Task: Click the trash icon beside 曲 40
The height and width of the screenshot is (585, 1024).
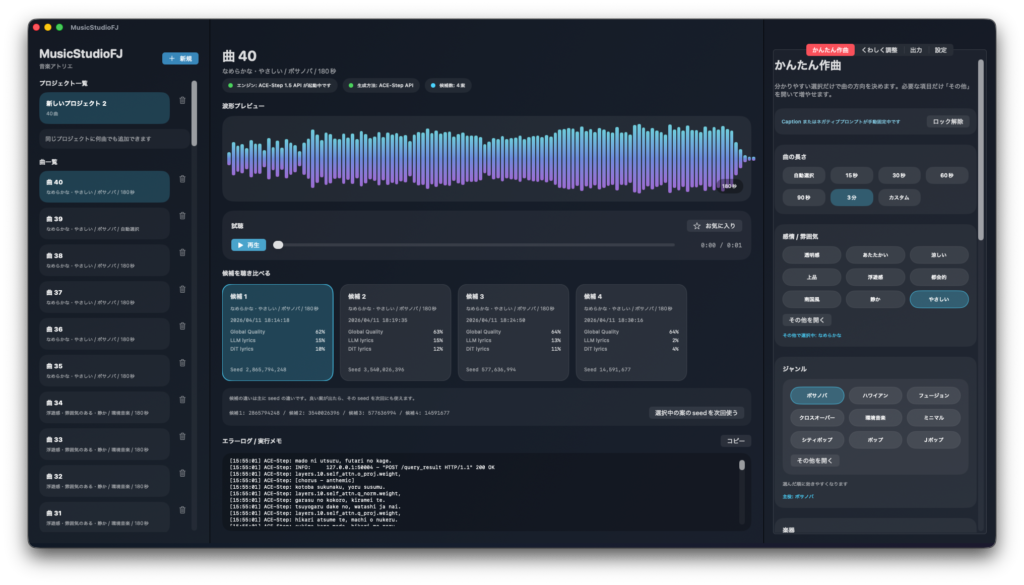Action: click(182, 179)
